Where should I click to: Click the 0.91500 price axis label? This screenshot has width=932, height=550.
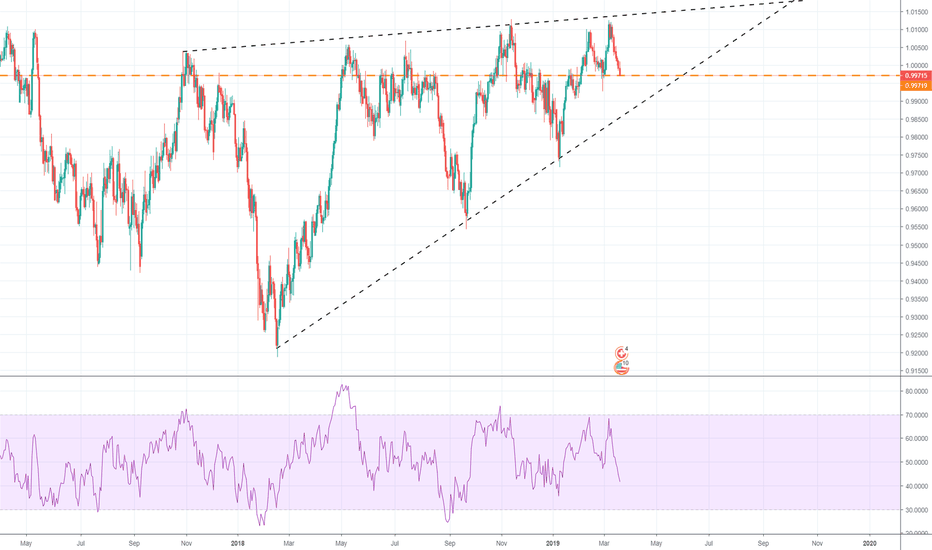coord(916,371)
